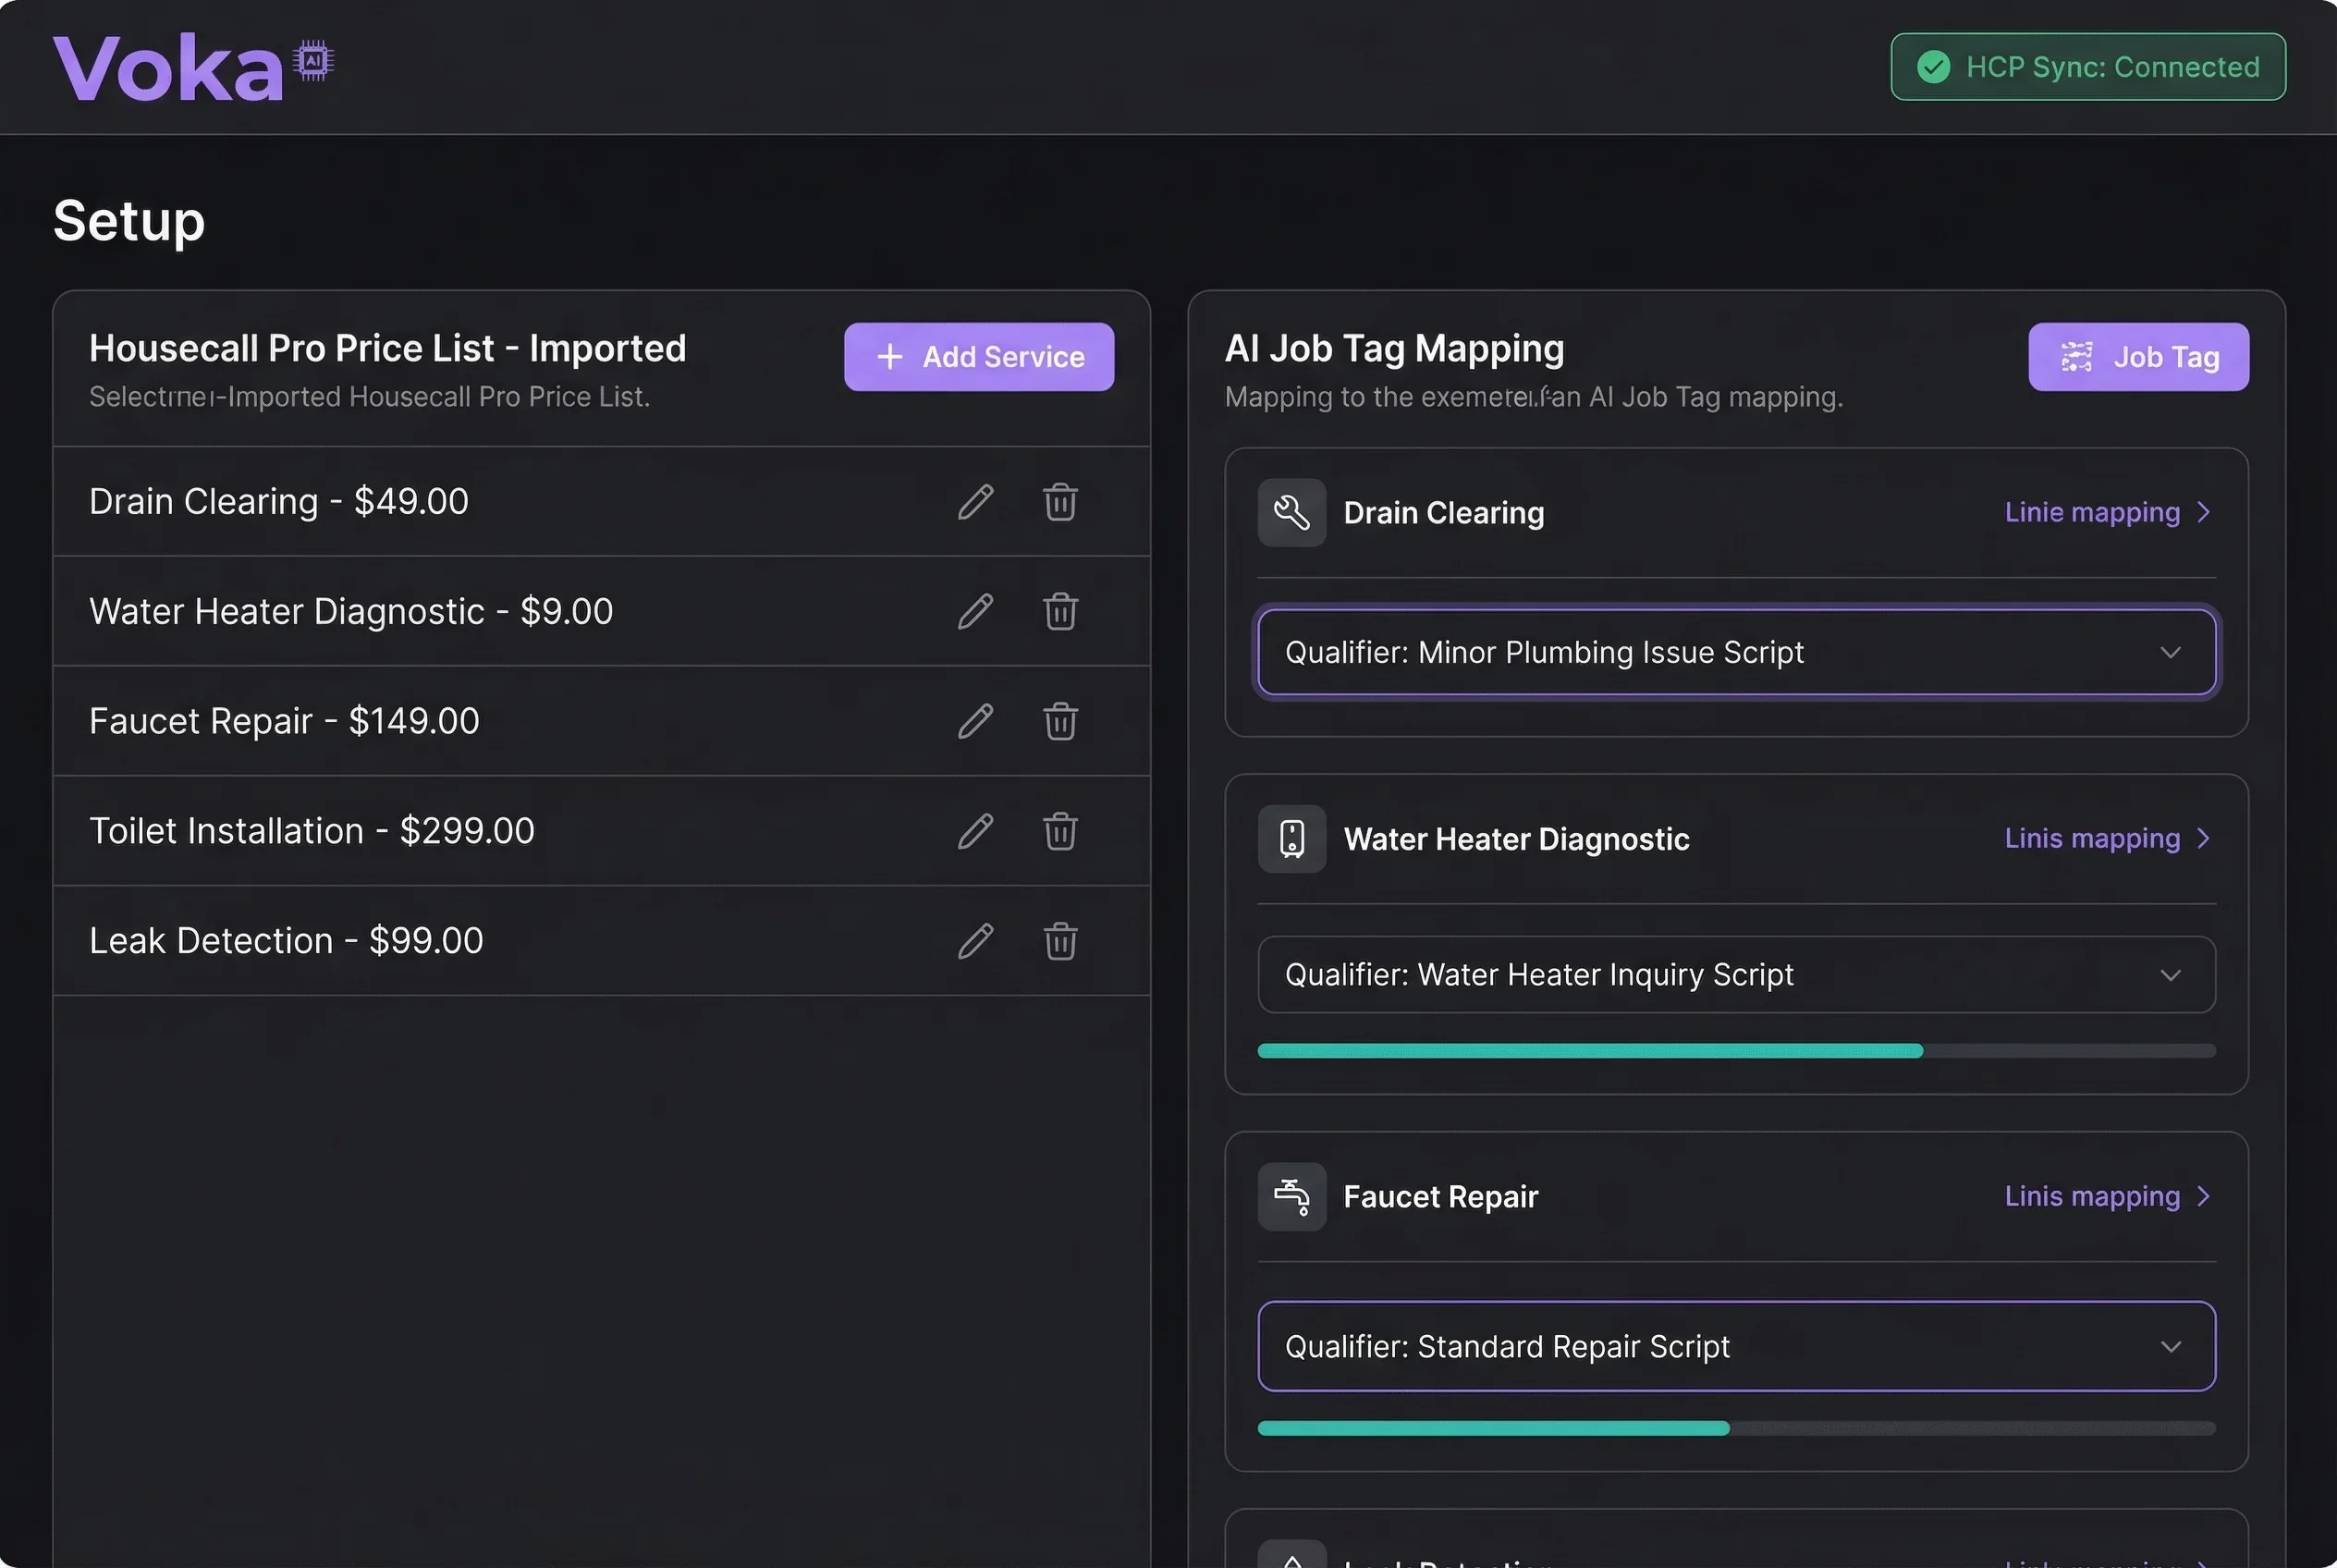Viewport: 2337px width, 1568px height.
Task: Click the Add Service button
Action: click(x=979, y=357)
